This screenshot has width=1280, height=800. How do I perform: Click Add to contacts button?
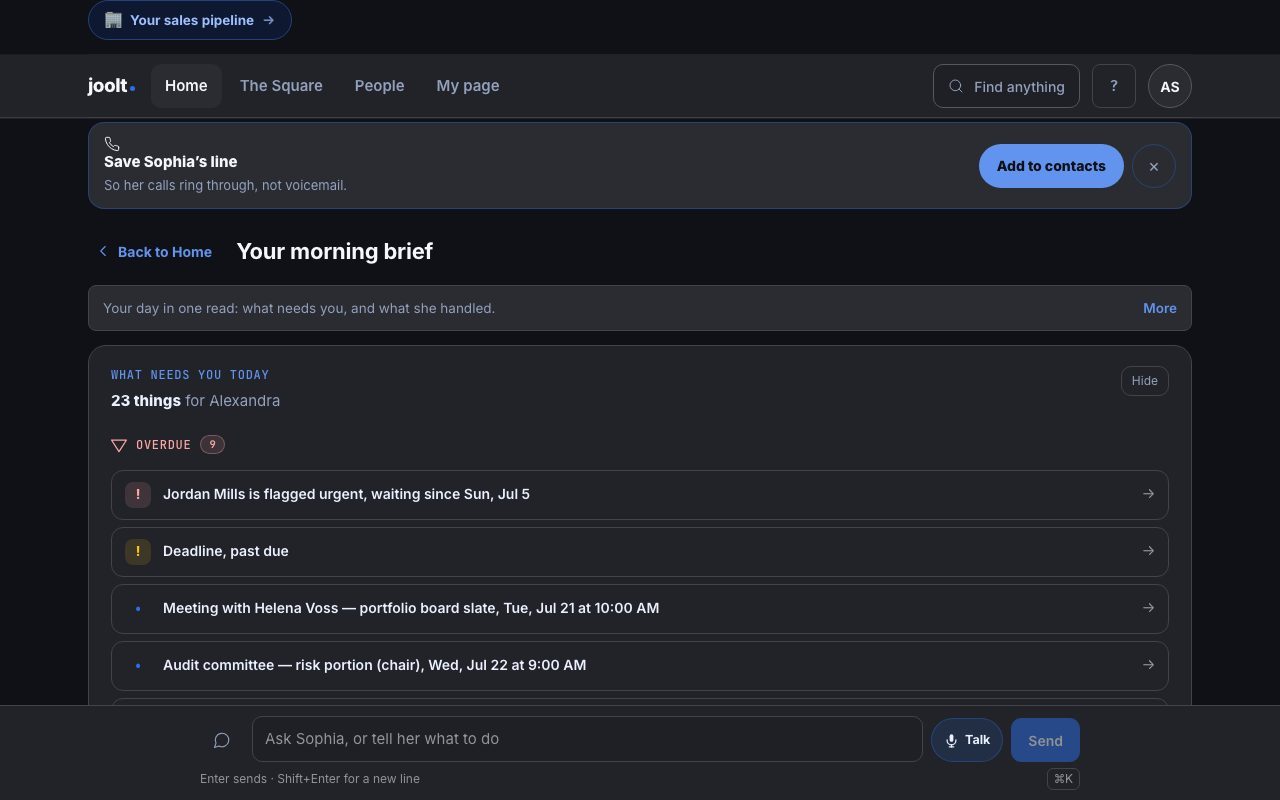[x=1051, y=166]
